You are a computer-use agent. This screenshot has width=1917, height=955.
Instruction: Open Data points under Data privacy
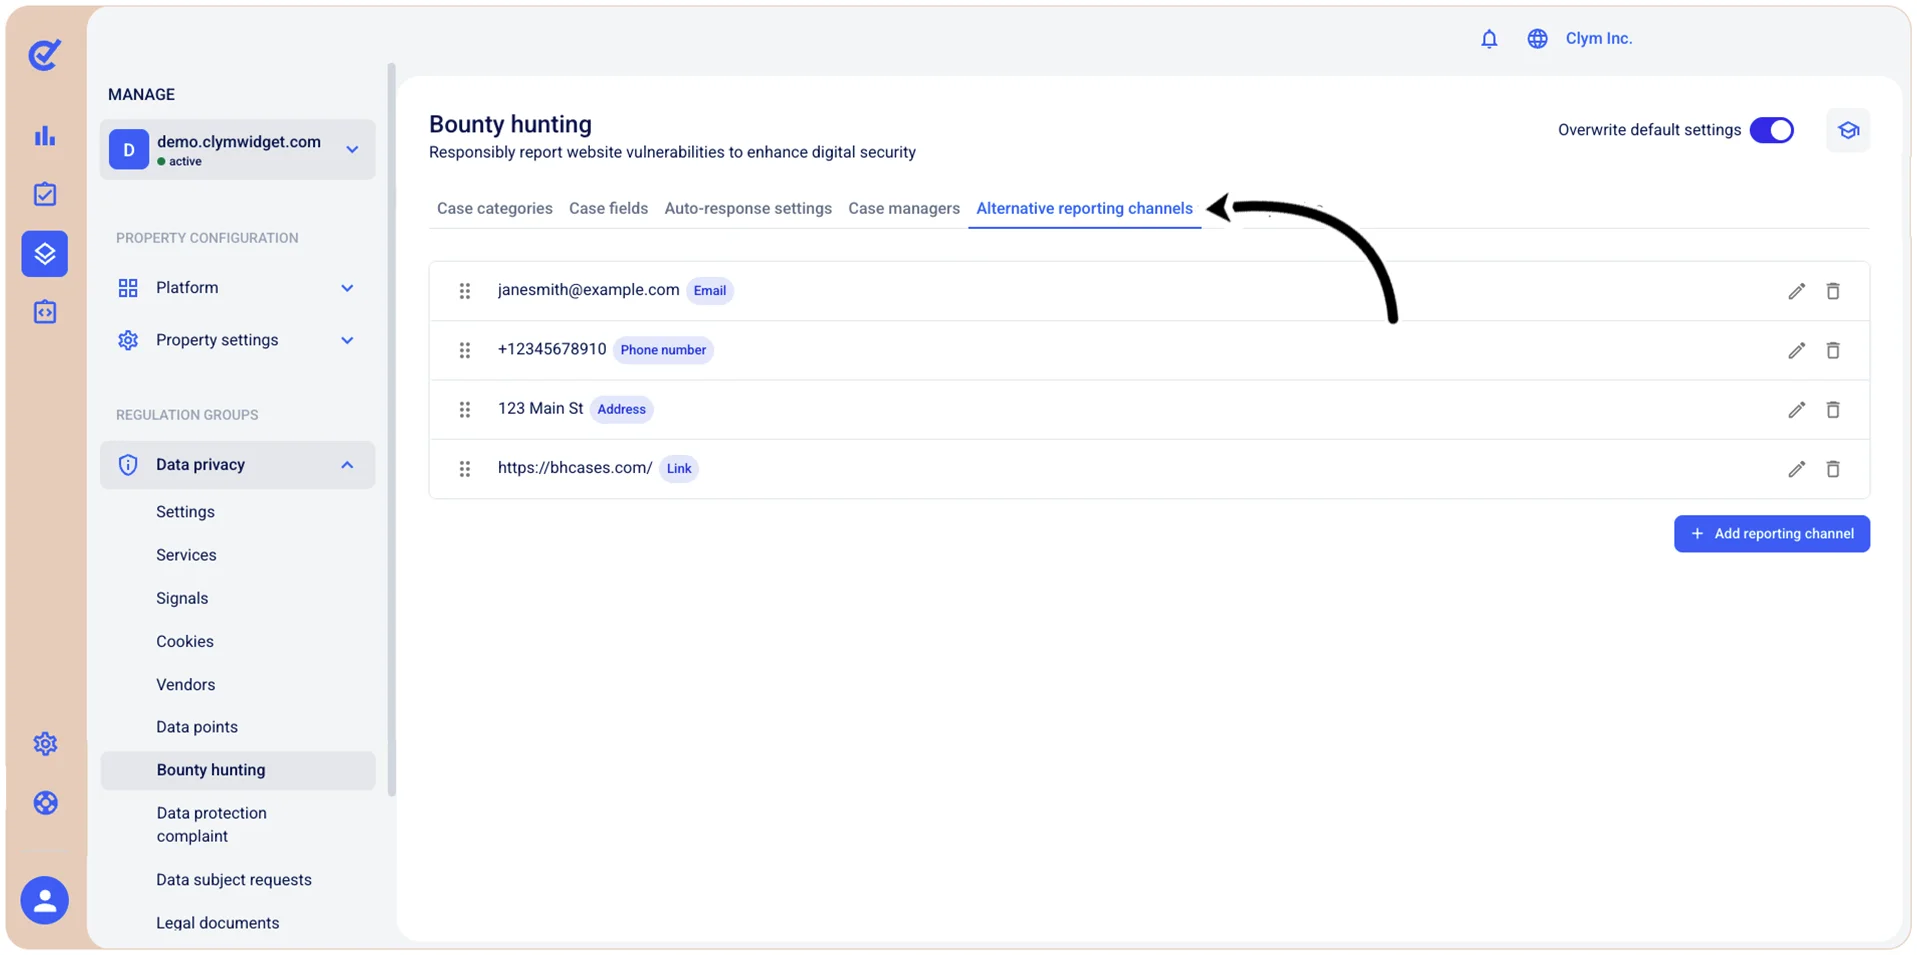pos(197,727)
